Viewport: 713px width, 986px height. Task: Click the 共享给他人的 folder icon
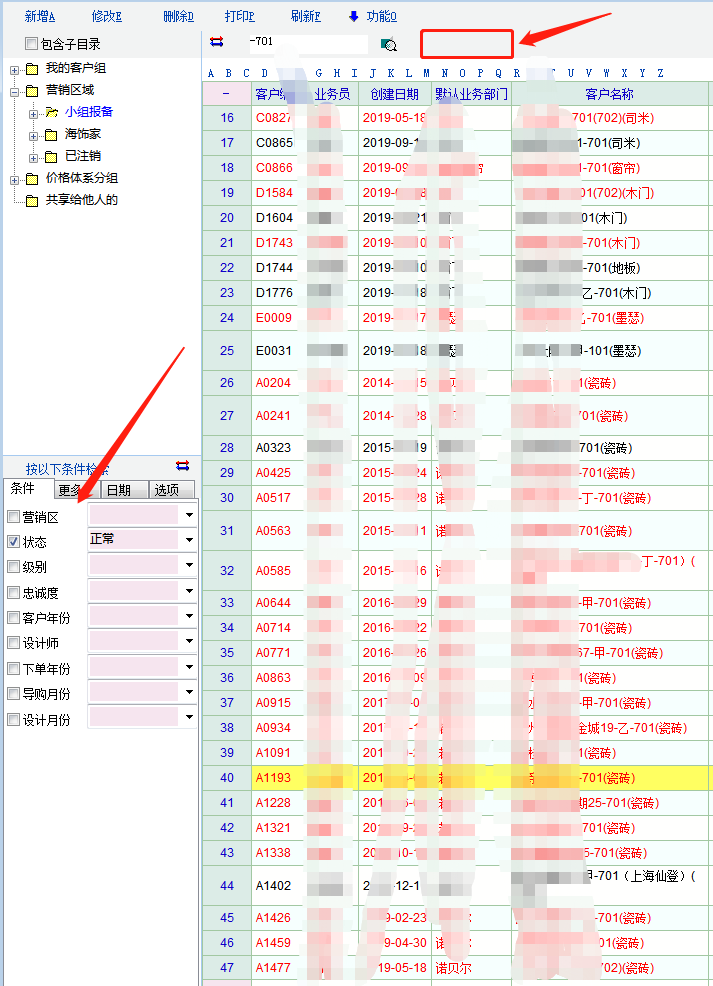point(32,200)
